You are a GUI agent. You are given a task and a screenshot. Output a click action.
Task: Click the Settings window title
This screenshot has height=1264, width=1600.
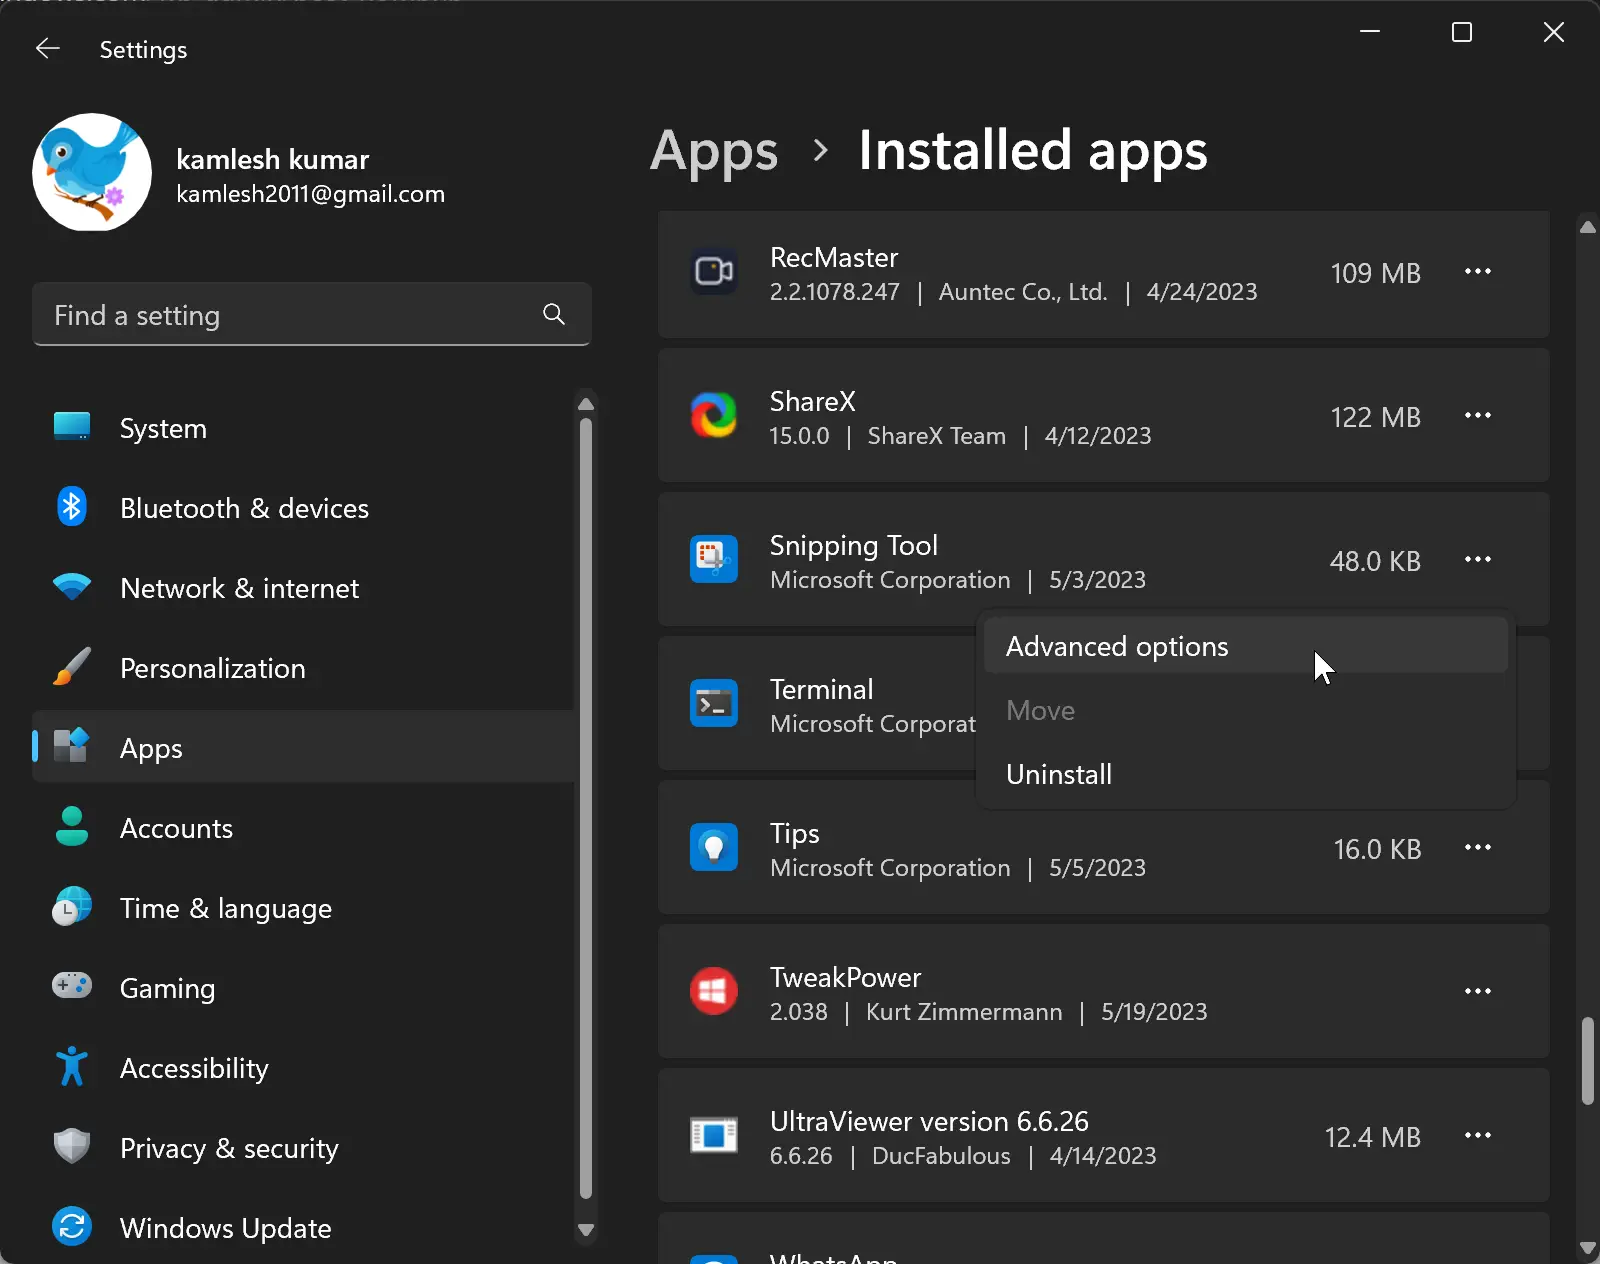[143, 50]
